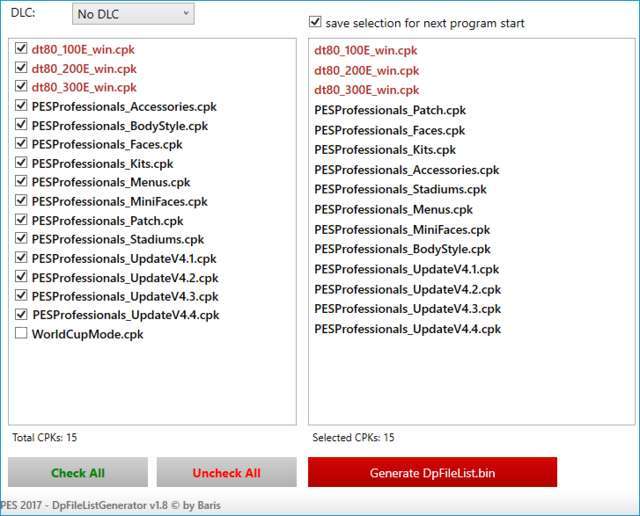The height and width of the screenshot is (516, 640).
Task: Select dt80_300E_win.cpk in the selected list
Action: 367,90
